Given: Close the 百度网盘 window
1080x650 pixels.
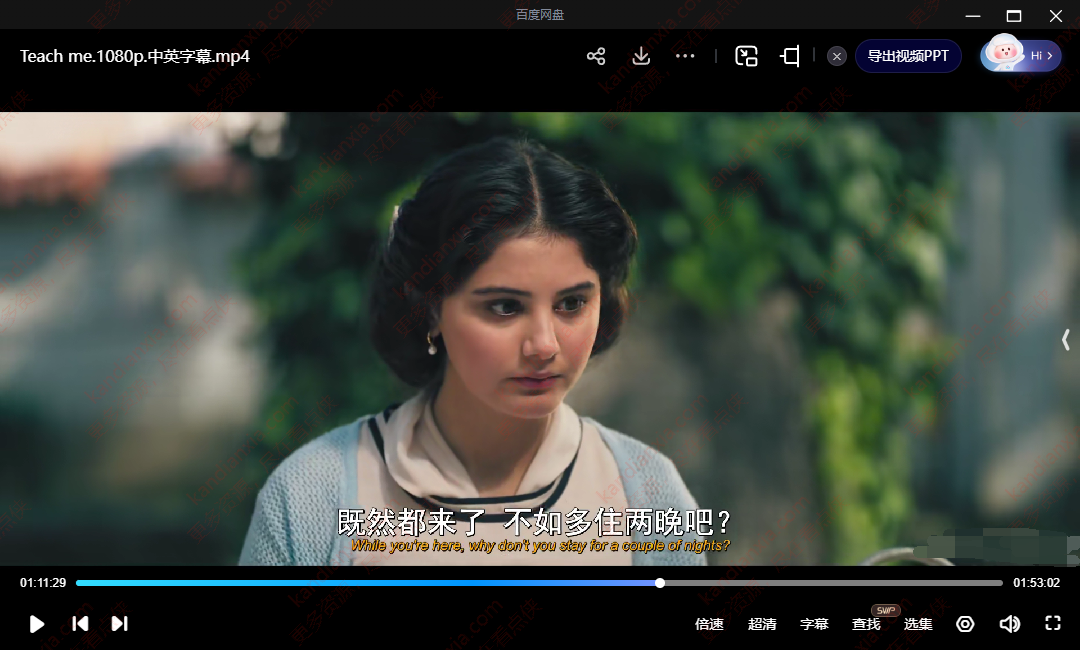Looking at the screenshot, I should 1055,15.
